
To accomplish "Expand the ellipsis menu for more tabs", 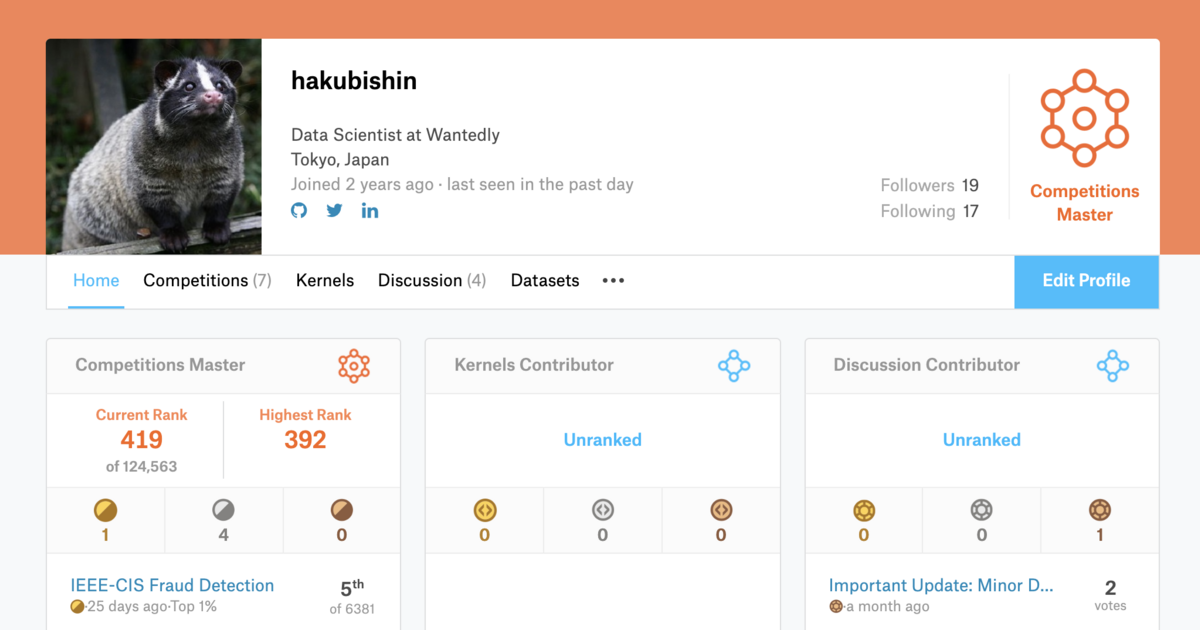I will tap(612, 281).
